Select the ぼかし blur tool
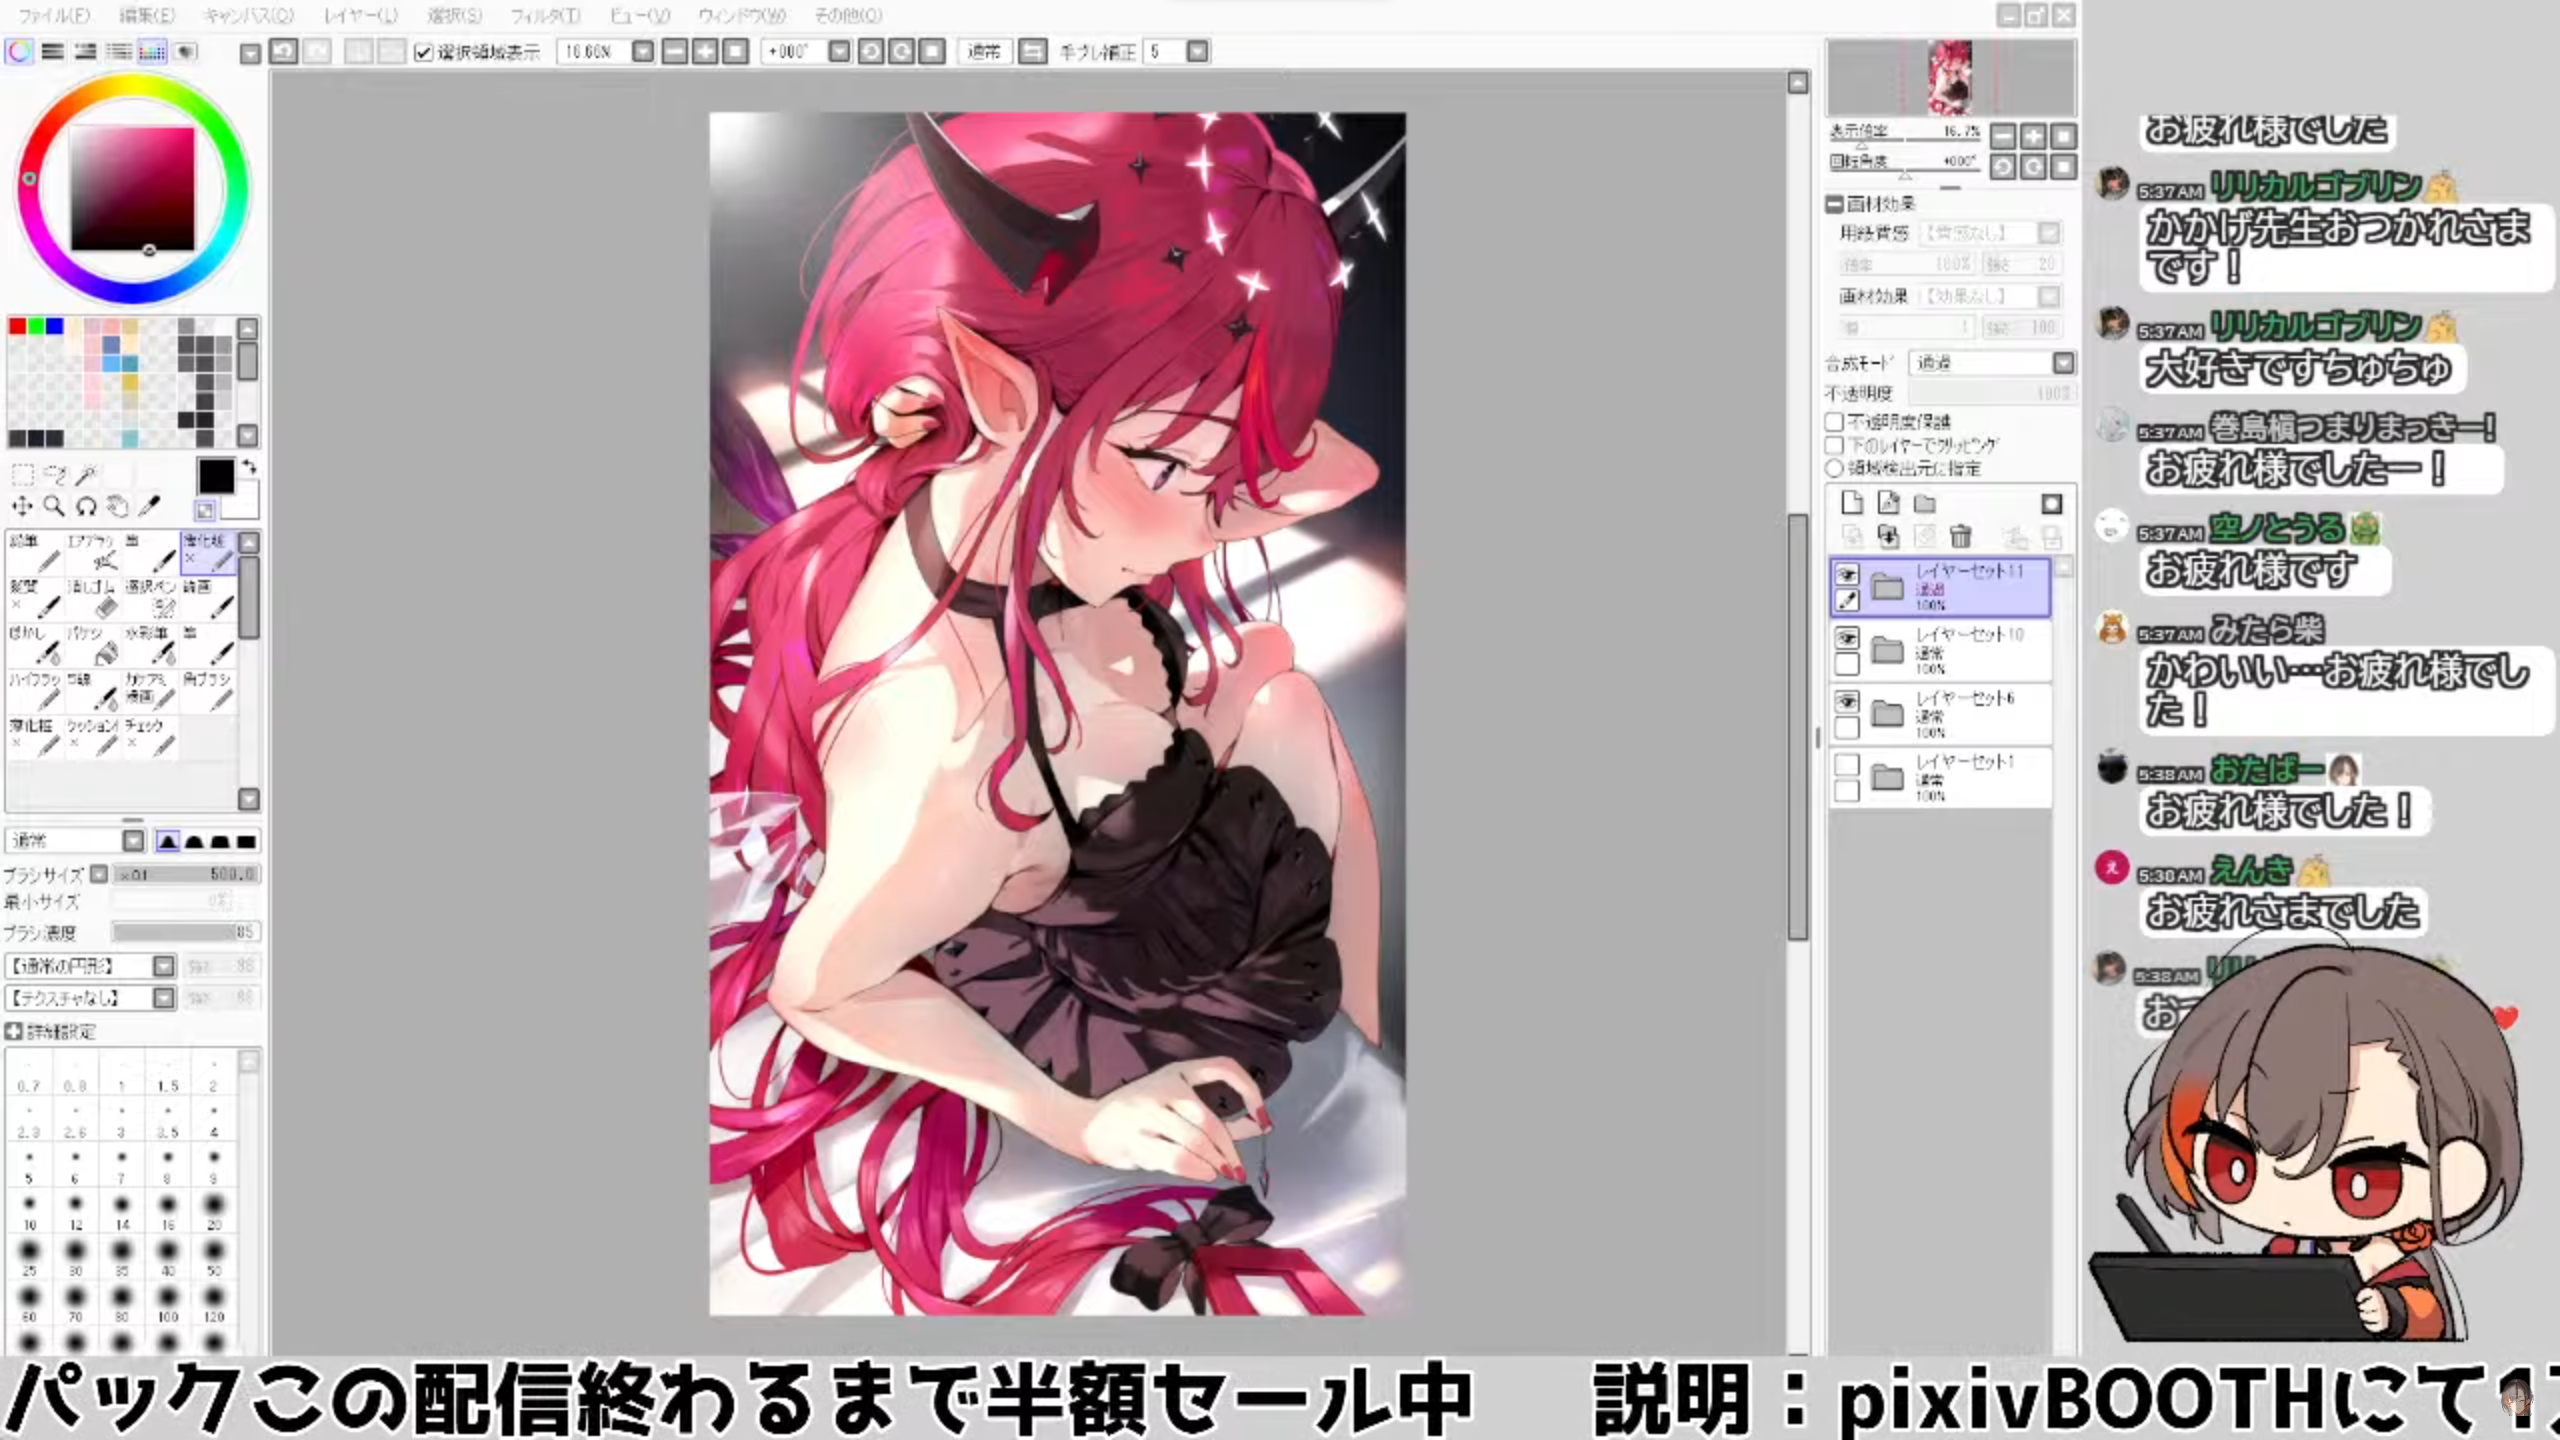The image size is (2560, 1440). coord(35,645)
